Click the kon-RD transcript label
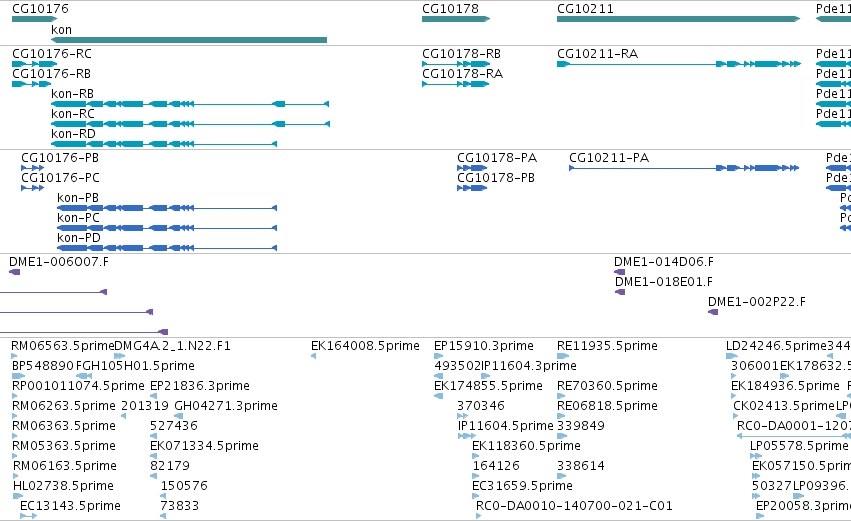The width and height of the screenshot is (851, 521). [x=73, y=134]
